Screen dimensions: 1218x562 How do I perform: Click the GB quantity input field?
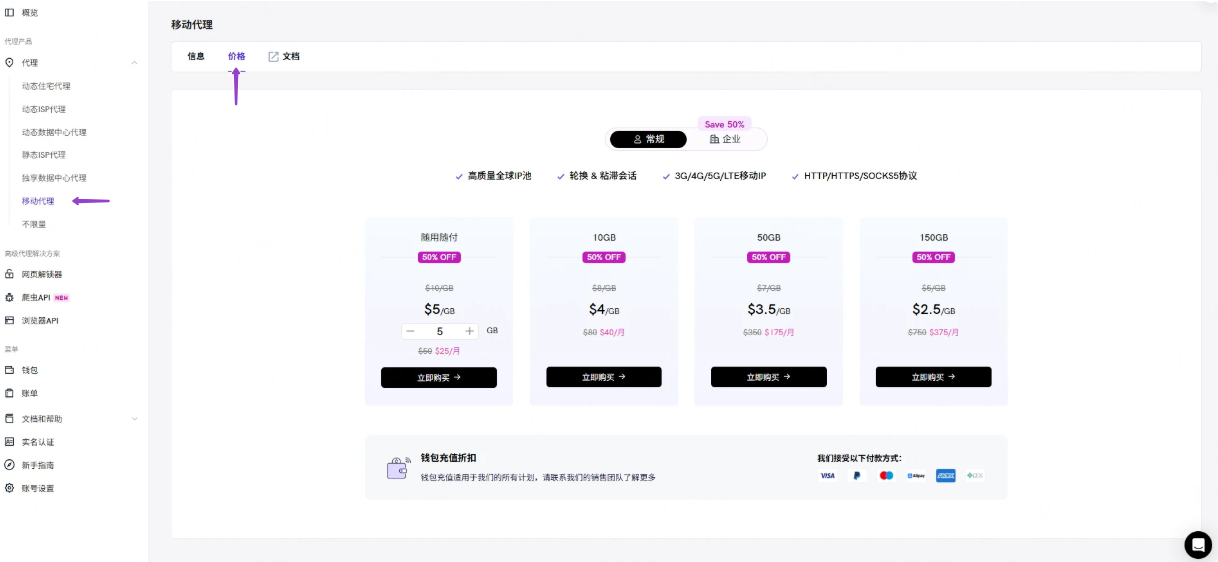coord(440,331)
